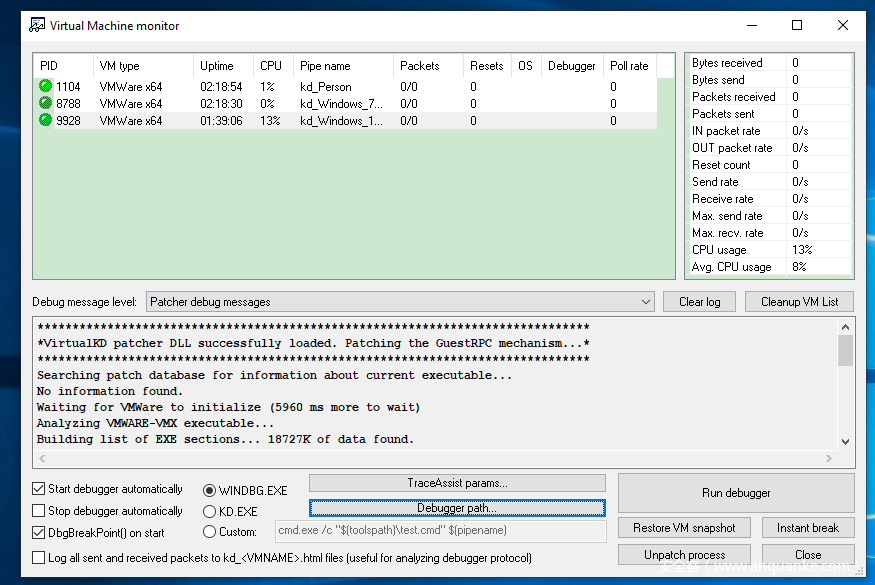Enable logging of all sent and received packets
This screenshot has width=875, height=585.
pos(39,558)
